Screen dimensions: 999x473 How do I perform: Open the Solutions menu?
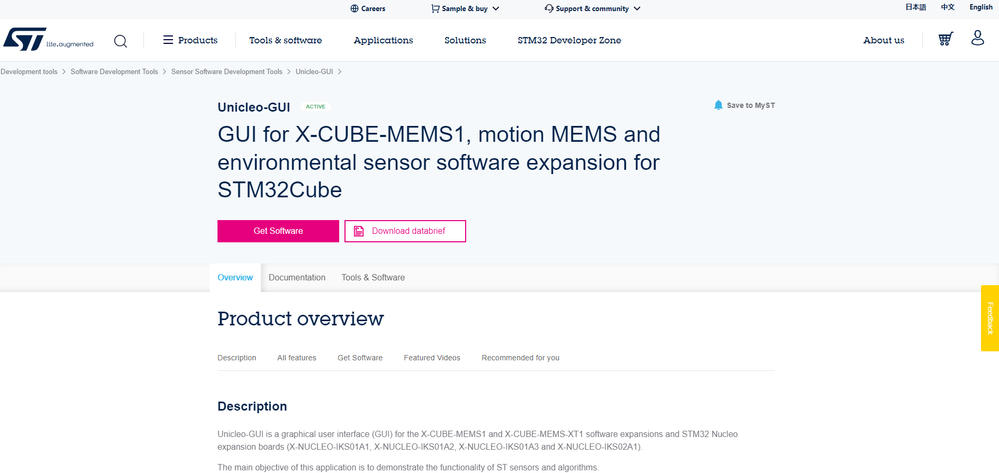point(465,40)
